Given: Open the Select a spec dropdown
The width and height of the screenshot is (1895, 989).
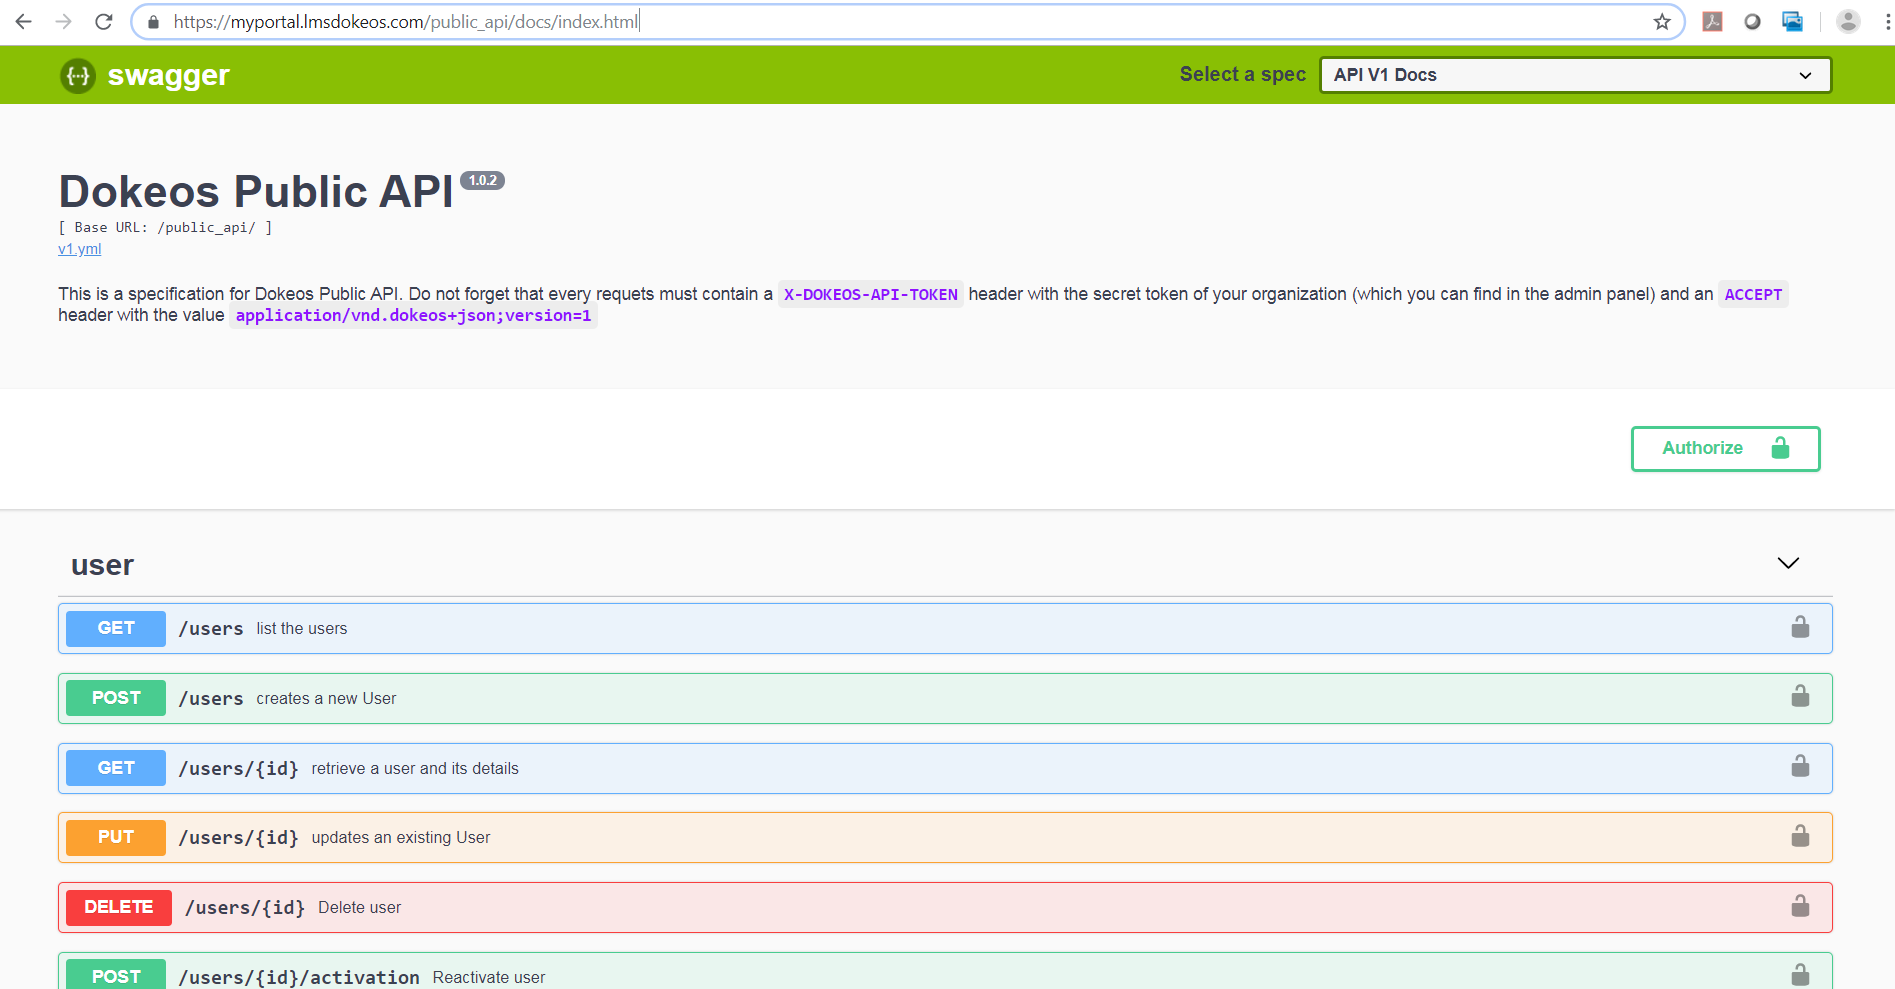Looking at the screenshot, I should coord(1575,75).
